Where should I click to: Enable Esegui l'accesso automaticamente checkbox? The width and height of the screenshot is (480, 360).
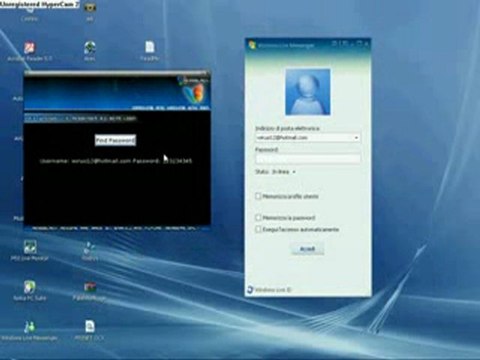click(258, 229)
